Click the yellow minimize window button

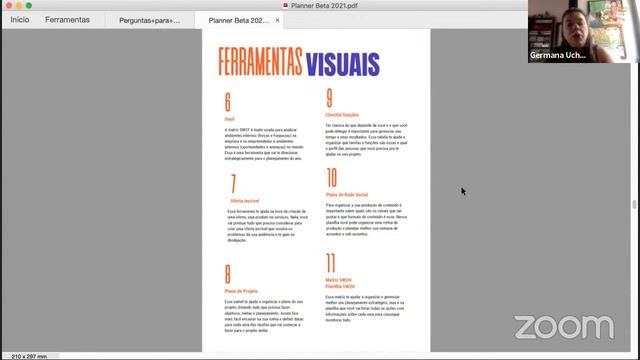[x=19, y=5]
